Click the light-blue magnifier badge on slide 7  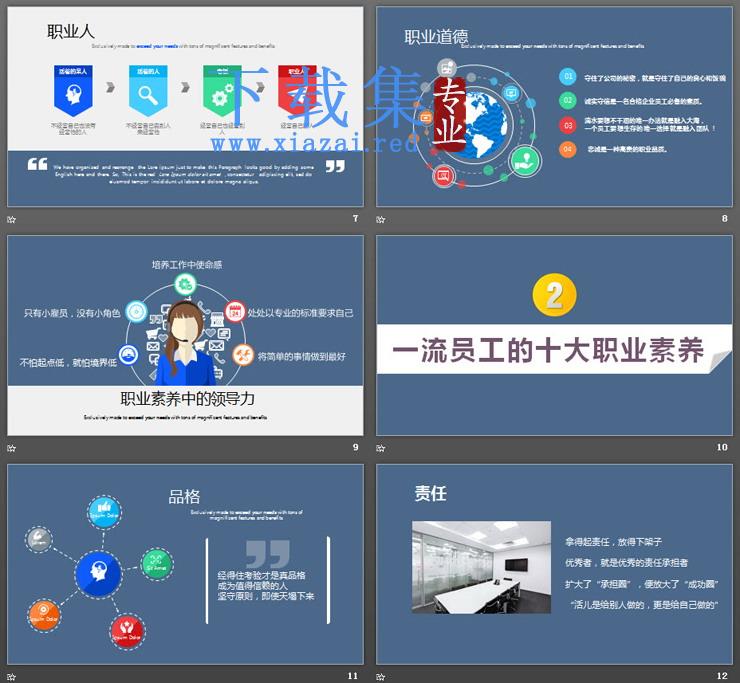pyautogui.click(x=148, y=91)
